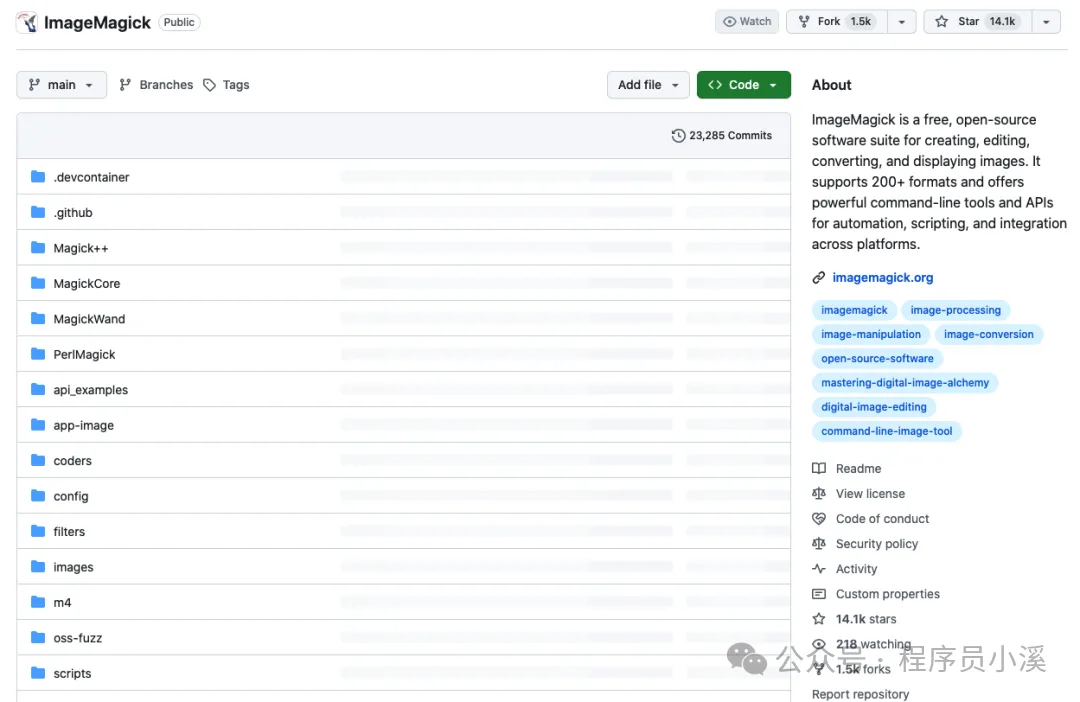The image size is (1080, 702).
Task: Open the View license link
Action: click(870, 494)
